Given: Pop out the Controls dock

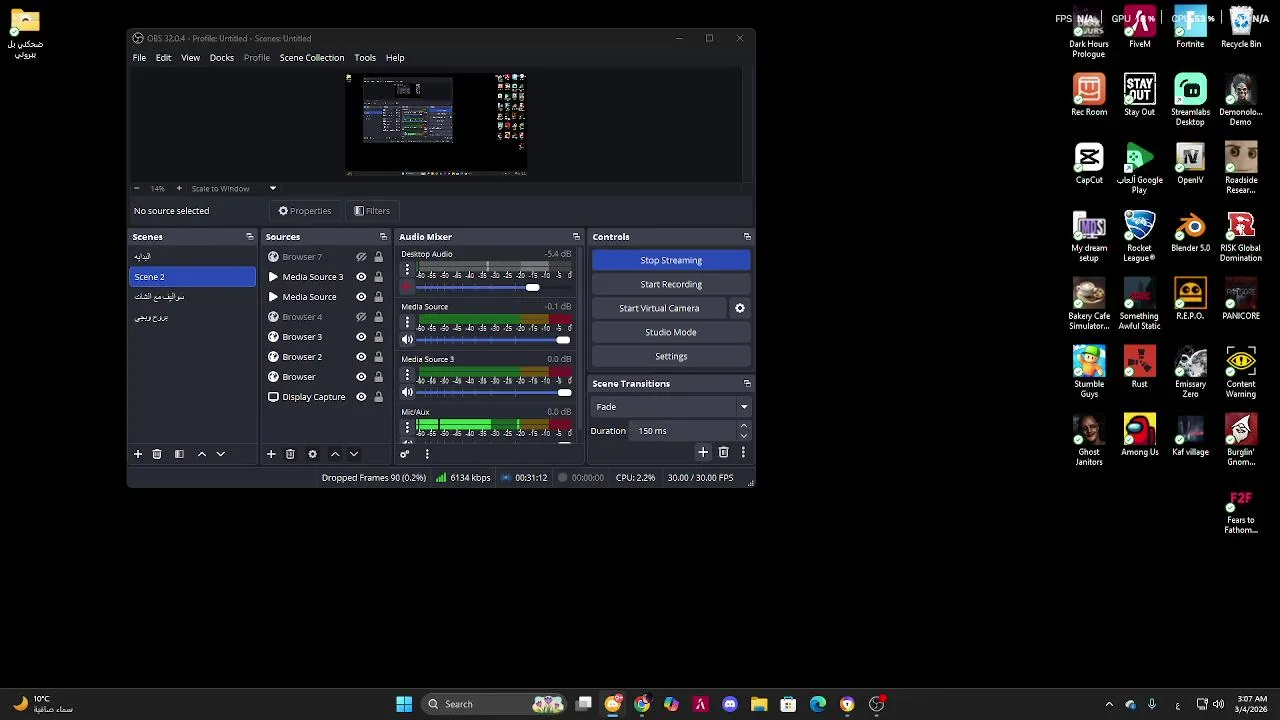Looking at the screenshot, I should point(747,237).
